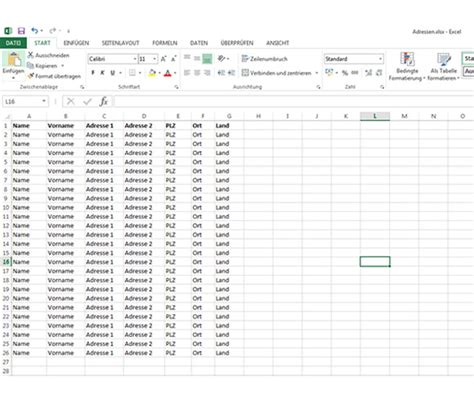Toggle underline (U) formatting

[x=113, y=73]
